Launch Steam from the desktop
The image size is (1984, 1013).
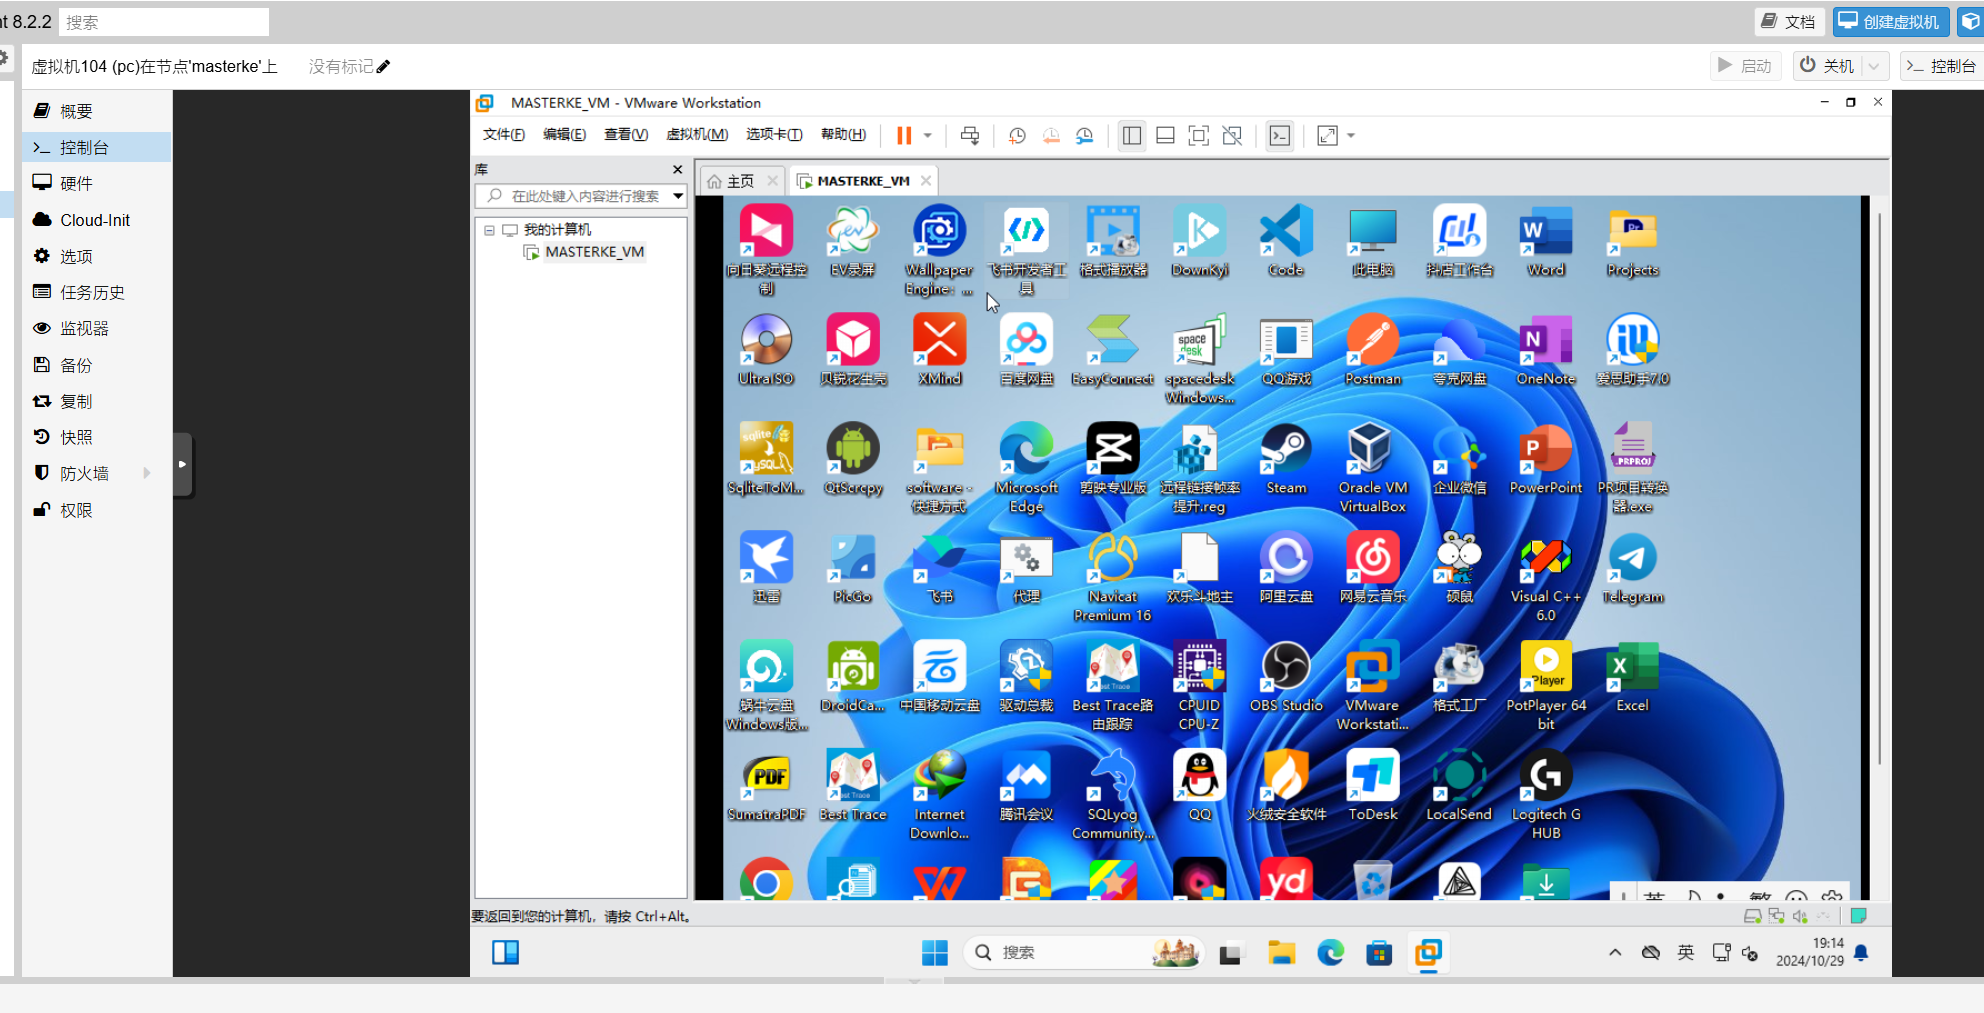[1286, 459]
